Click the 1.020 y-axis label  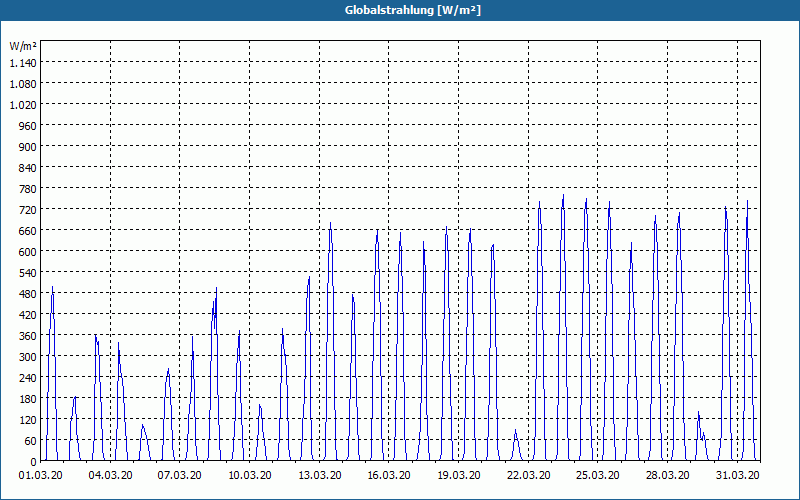[23, 105]
